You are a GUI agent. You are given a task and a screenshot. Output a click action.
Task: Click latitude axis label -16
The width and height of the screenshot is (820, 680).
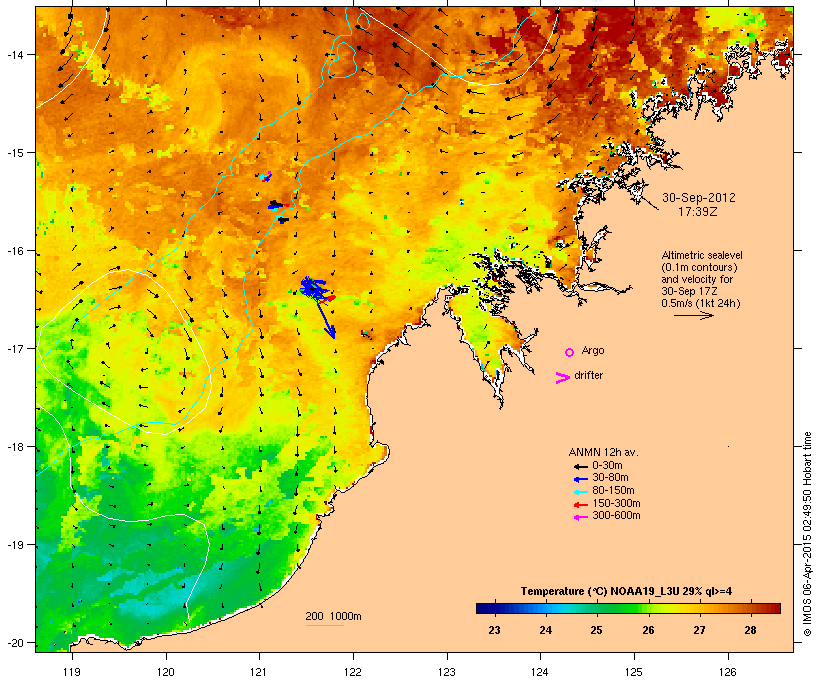tap(15, 251)
